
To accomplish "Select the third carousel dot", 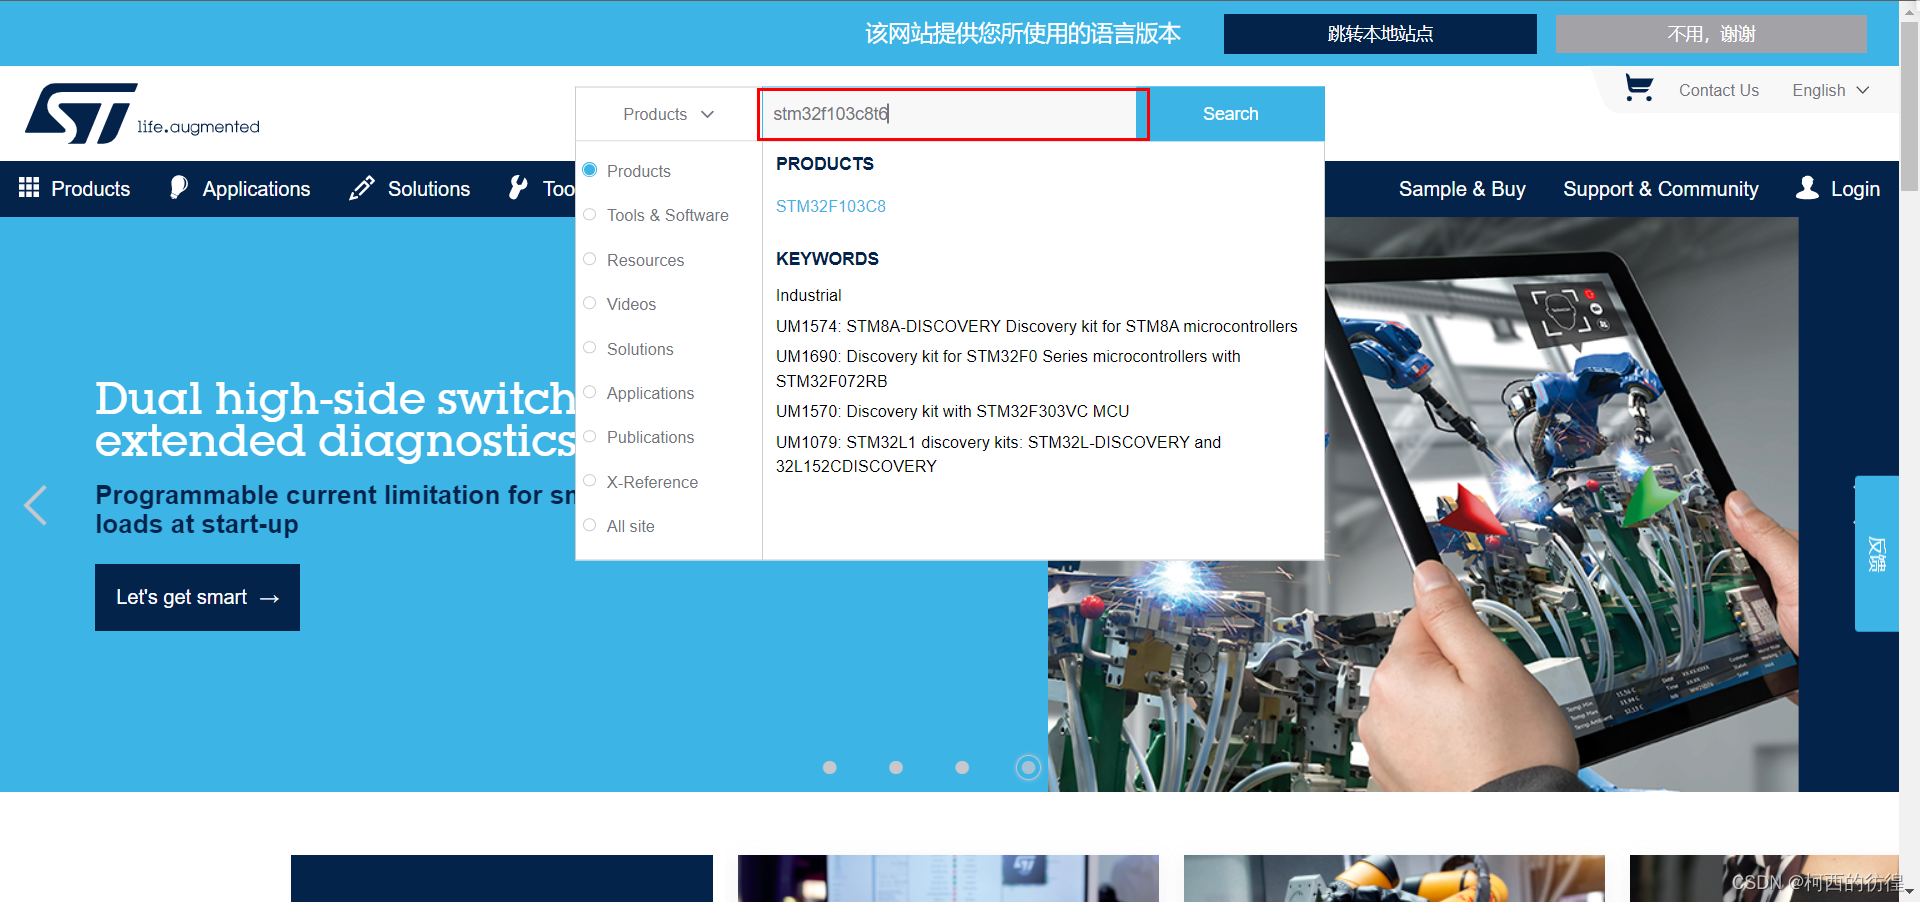I will click(x=962, y=767).
